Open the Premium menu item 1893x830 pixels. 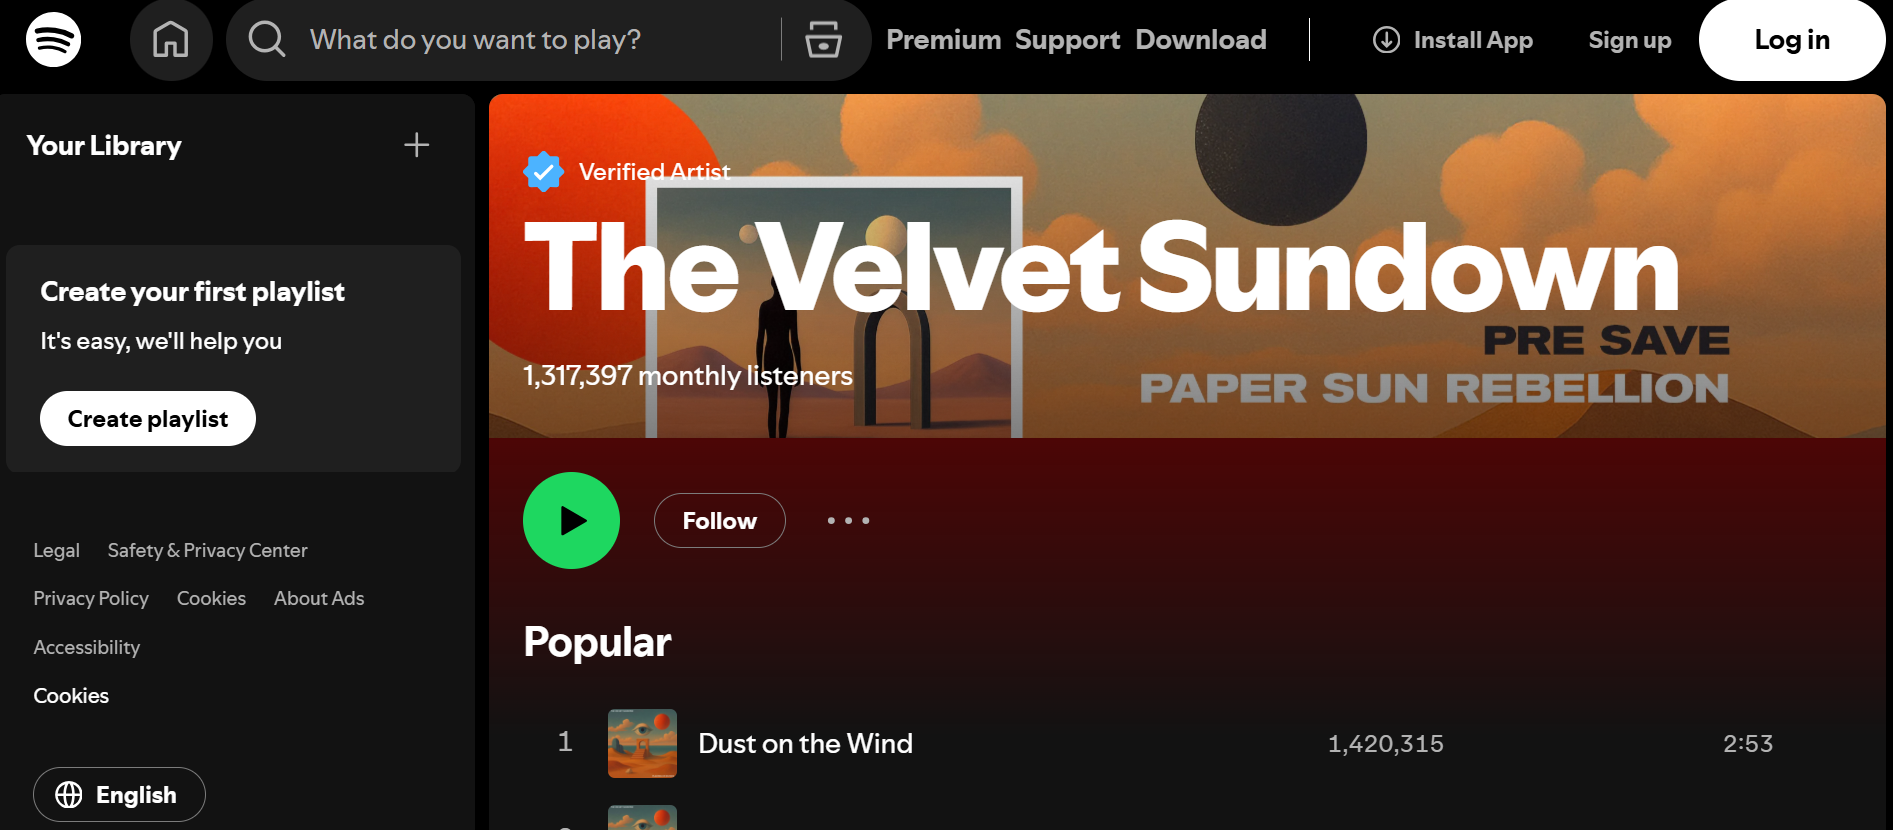click(x=943, y=40)
